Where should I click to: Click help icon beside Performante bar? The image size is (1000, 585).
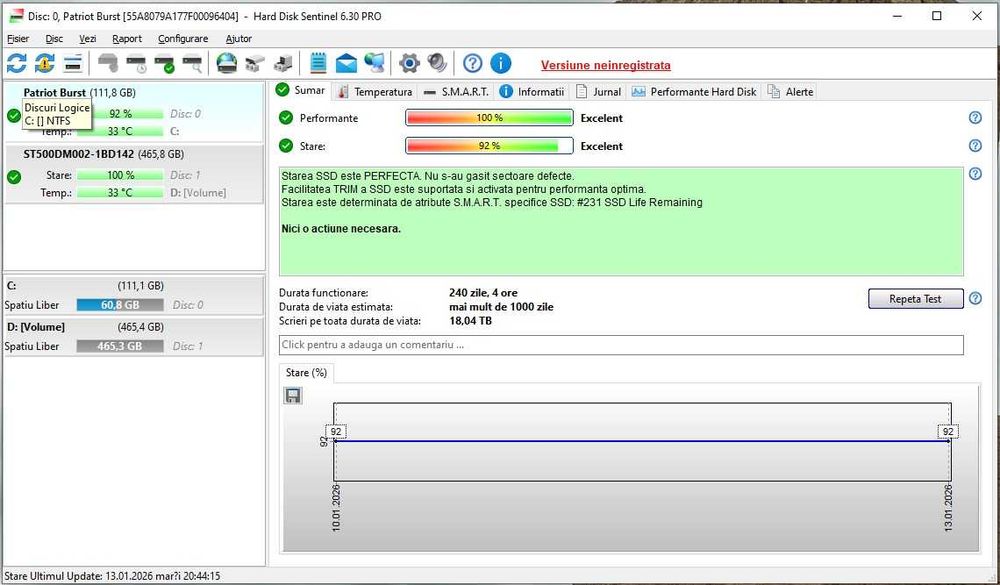(974, 117)
